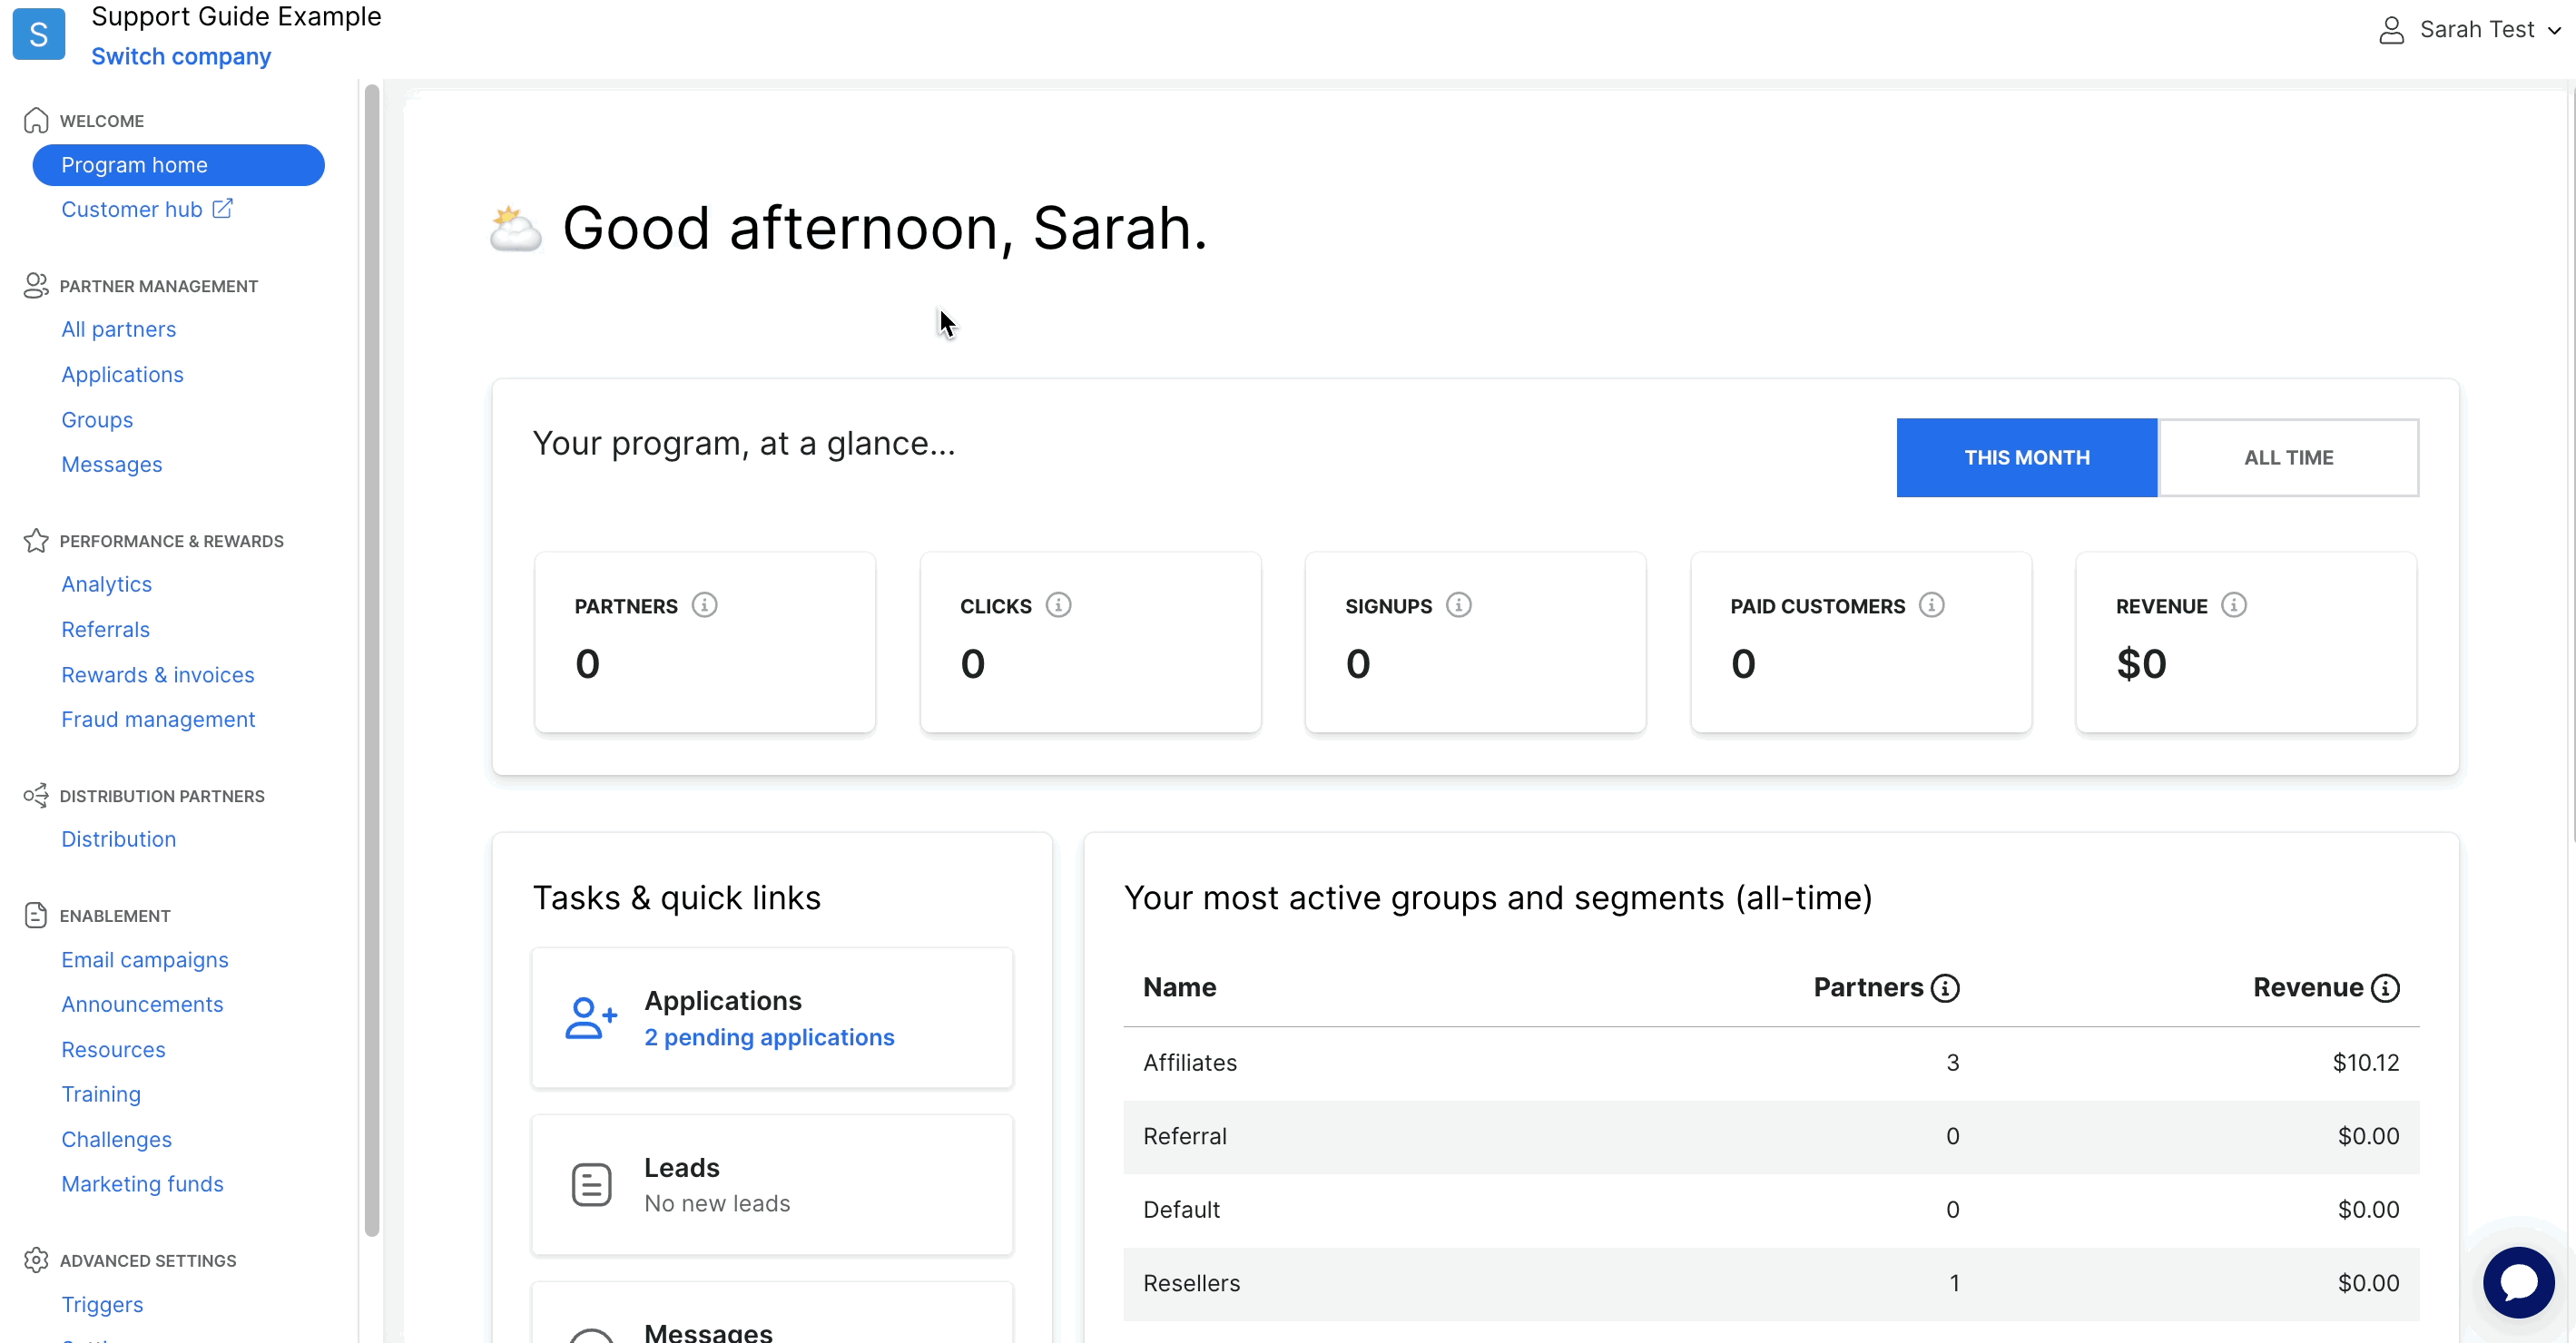Click the Distribution Partners share icon
Viewport: 2576px width, 1343px height.
36,795
